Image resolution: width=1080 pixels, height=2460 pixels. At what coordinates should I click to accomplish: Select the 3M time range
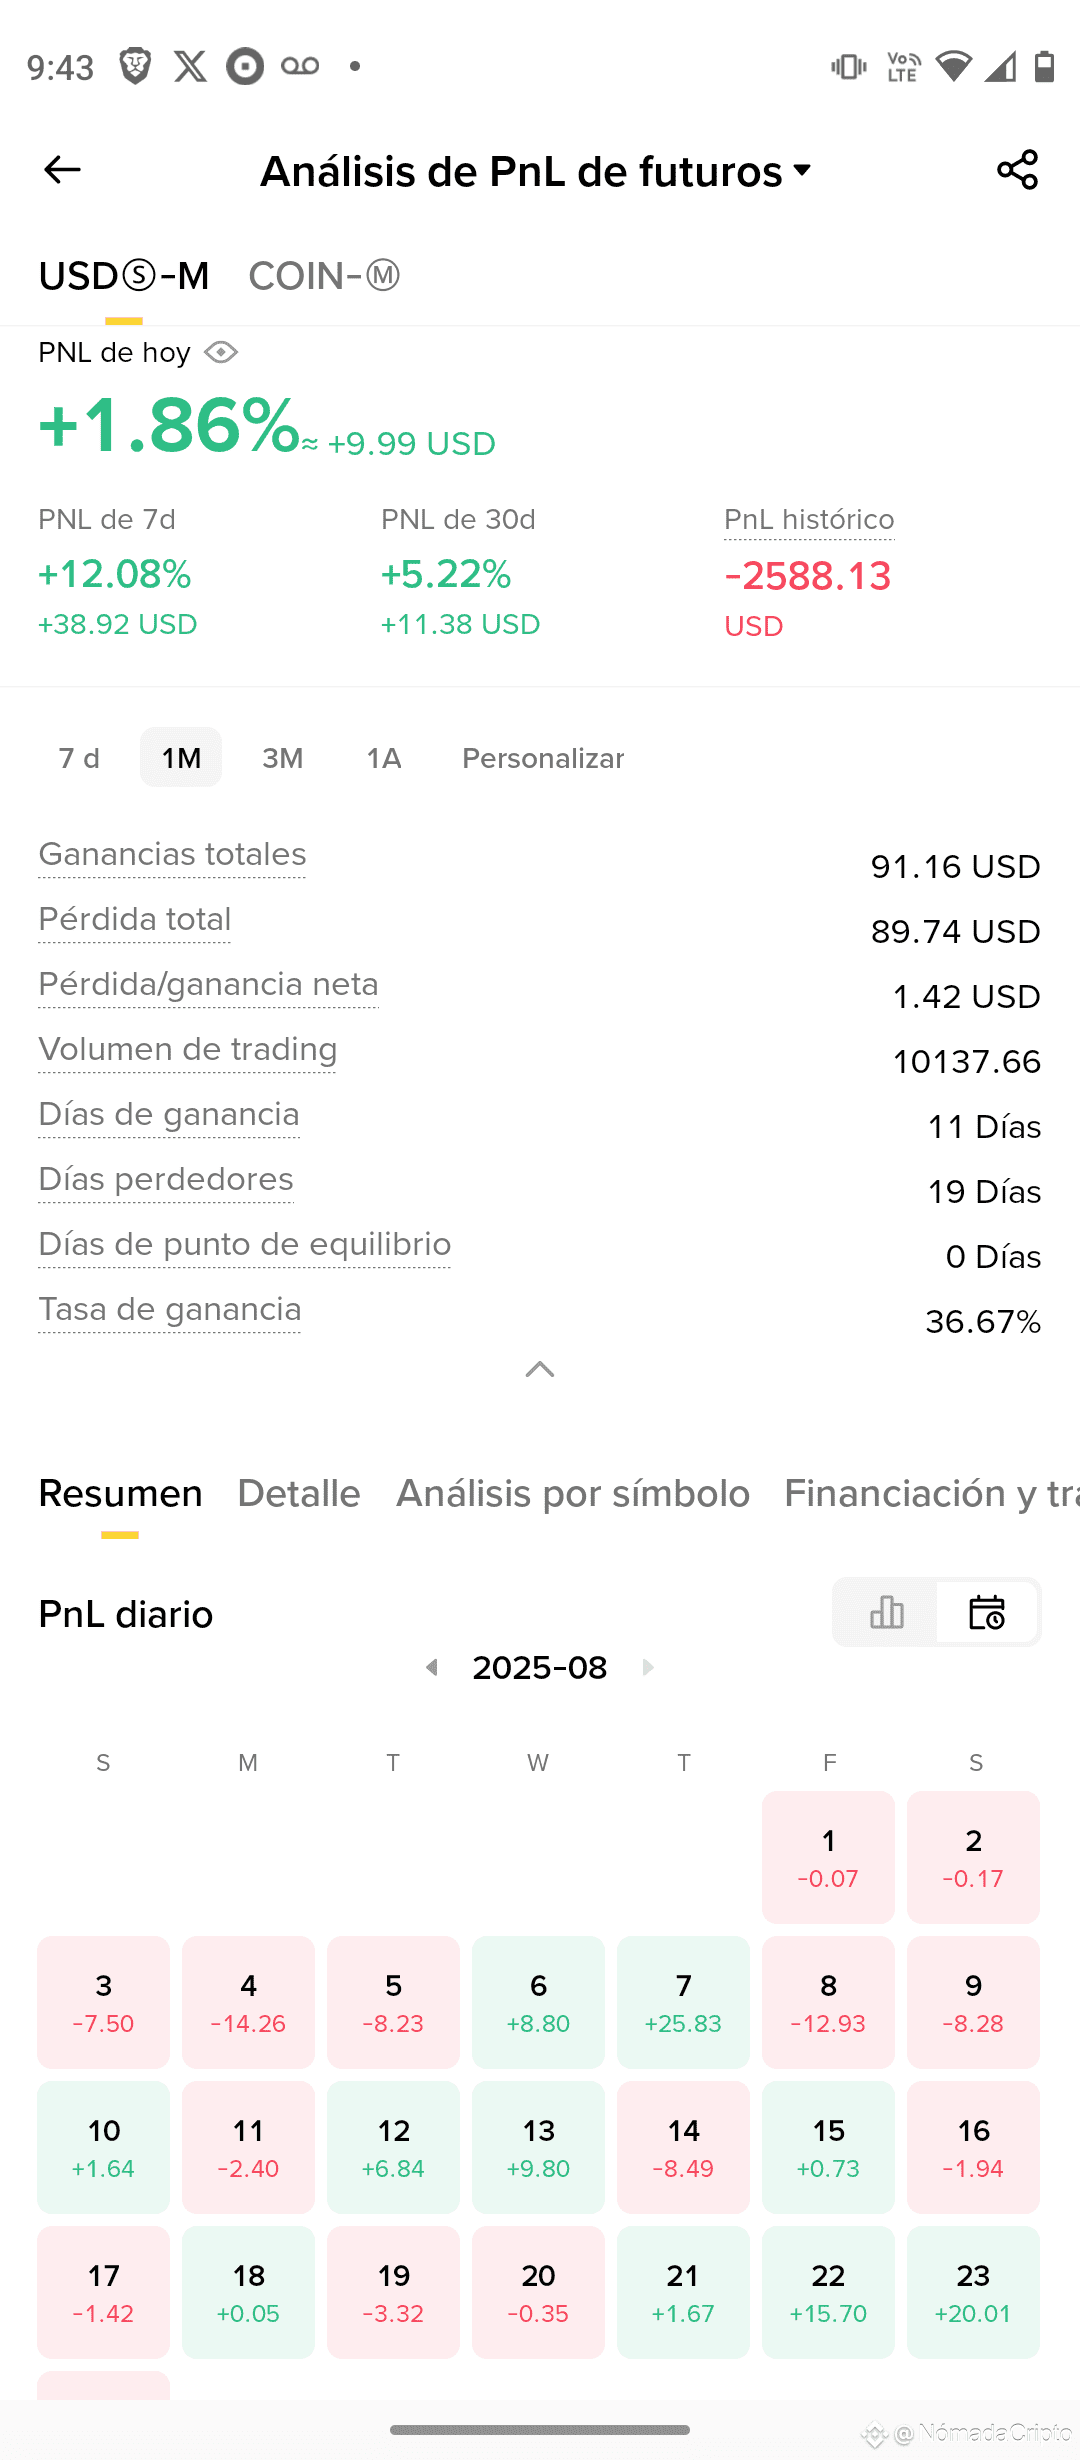(x=283, y=758)
